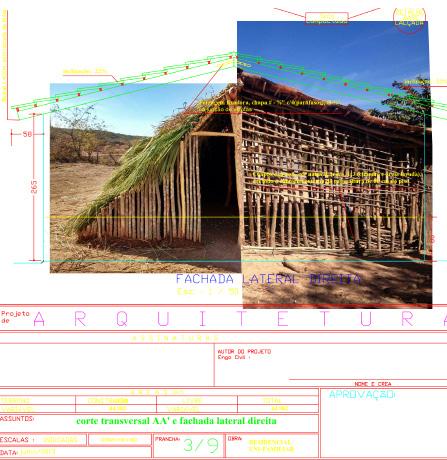The image size is (447, 460).
Task: Click the left photo of the thatched hut
Action: tap(145, 178)
